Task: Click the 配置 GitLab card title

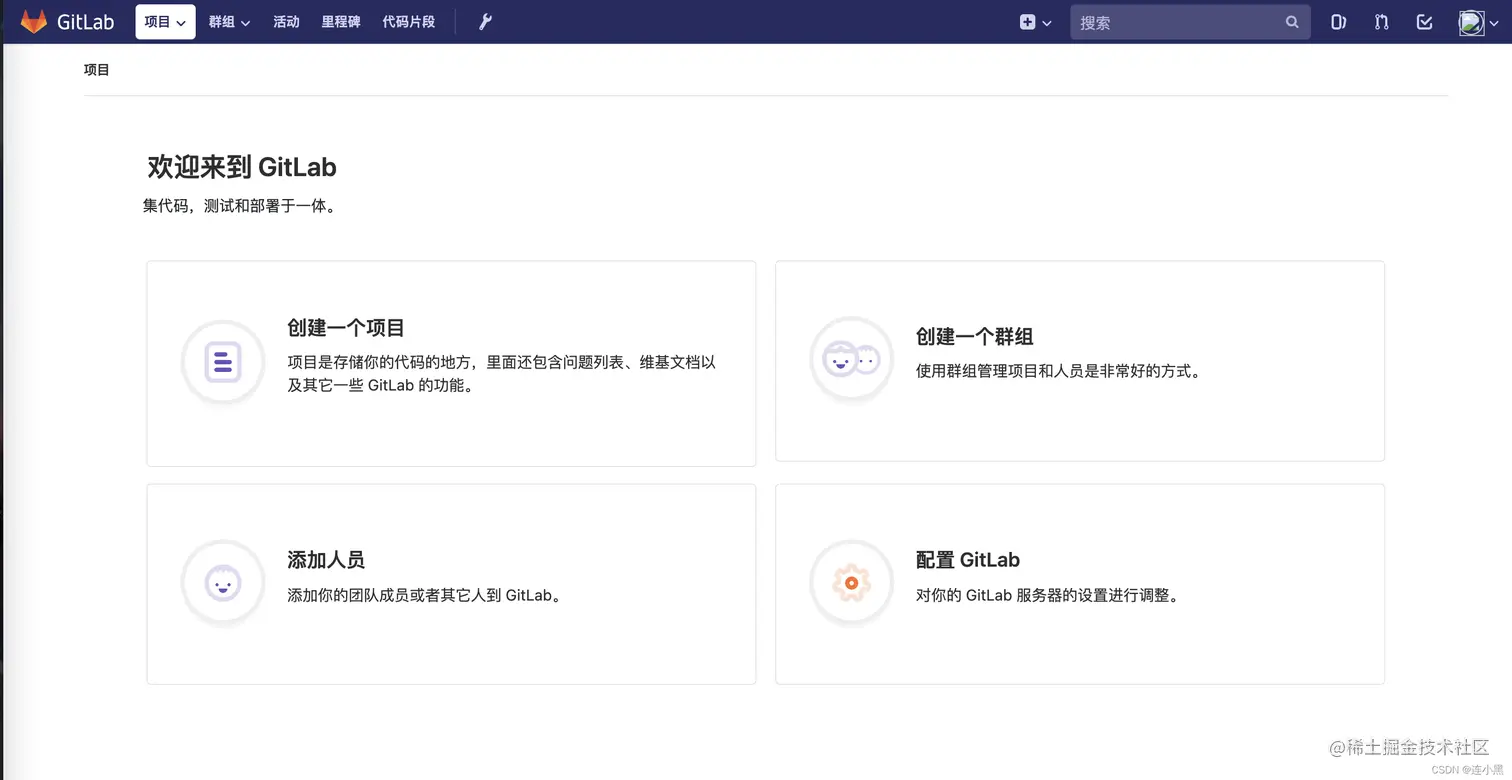Action: (x=968, y=560)
